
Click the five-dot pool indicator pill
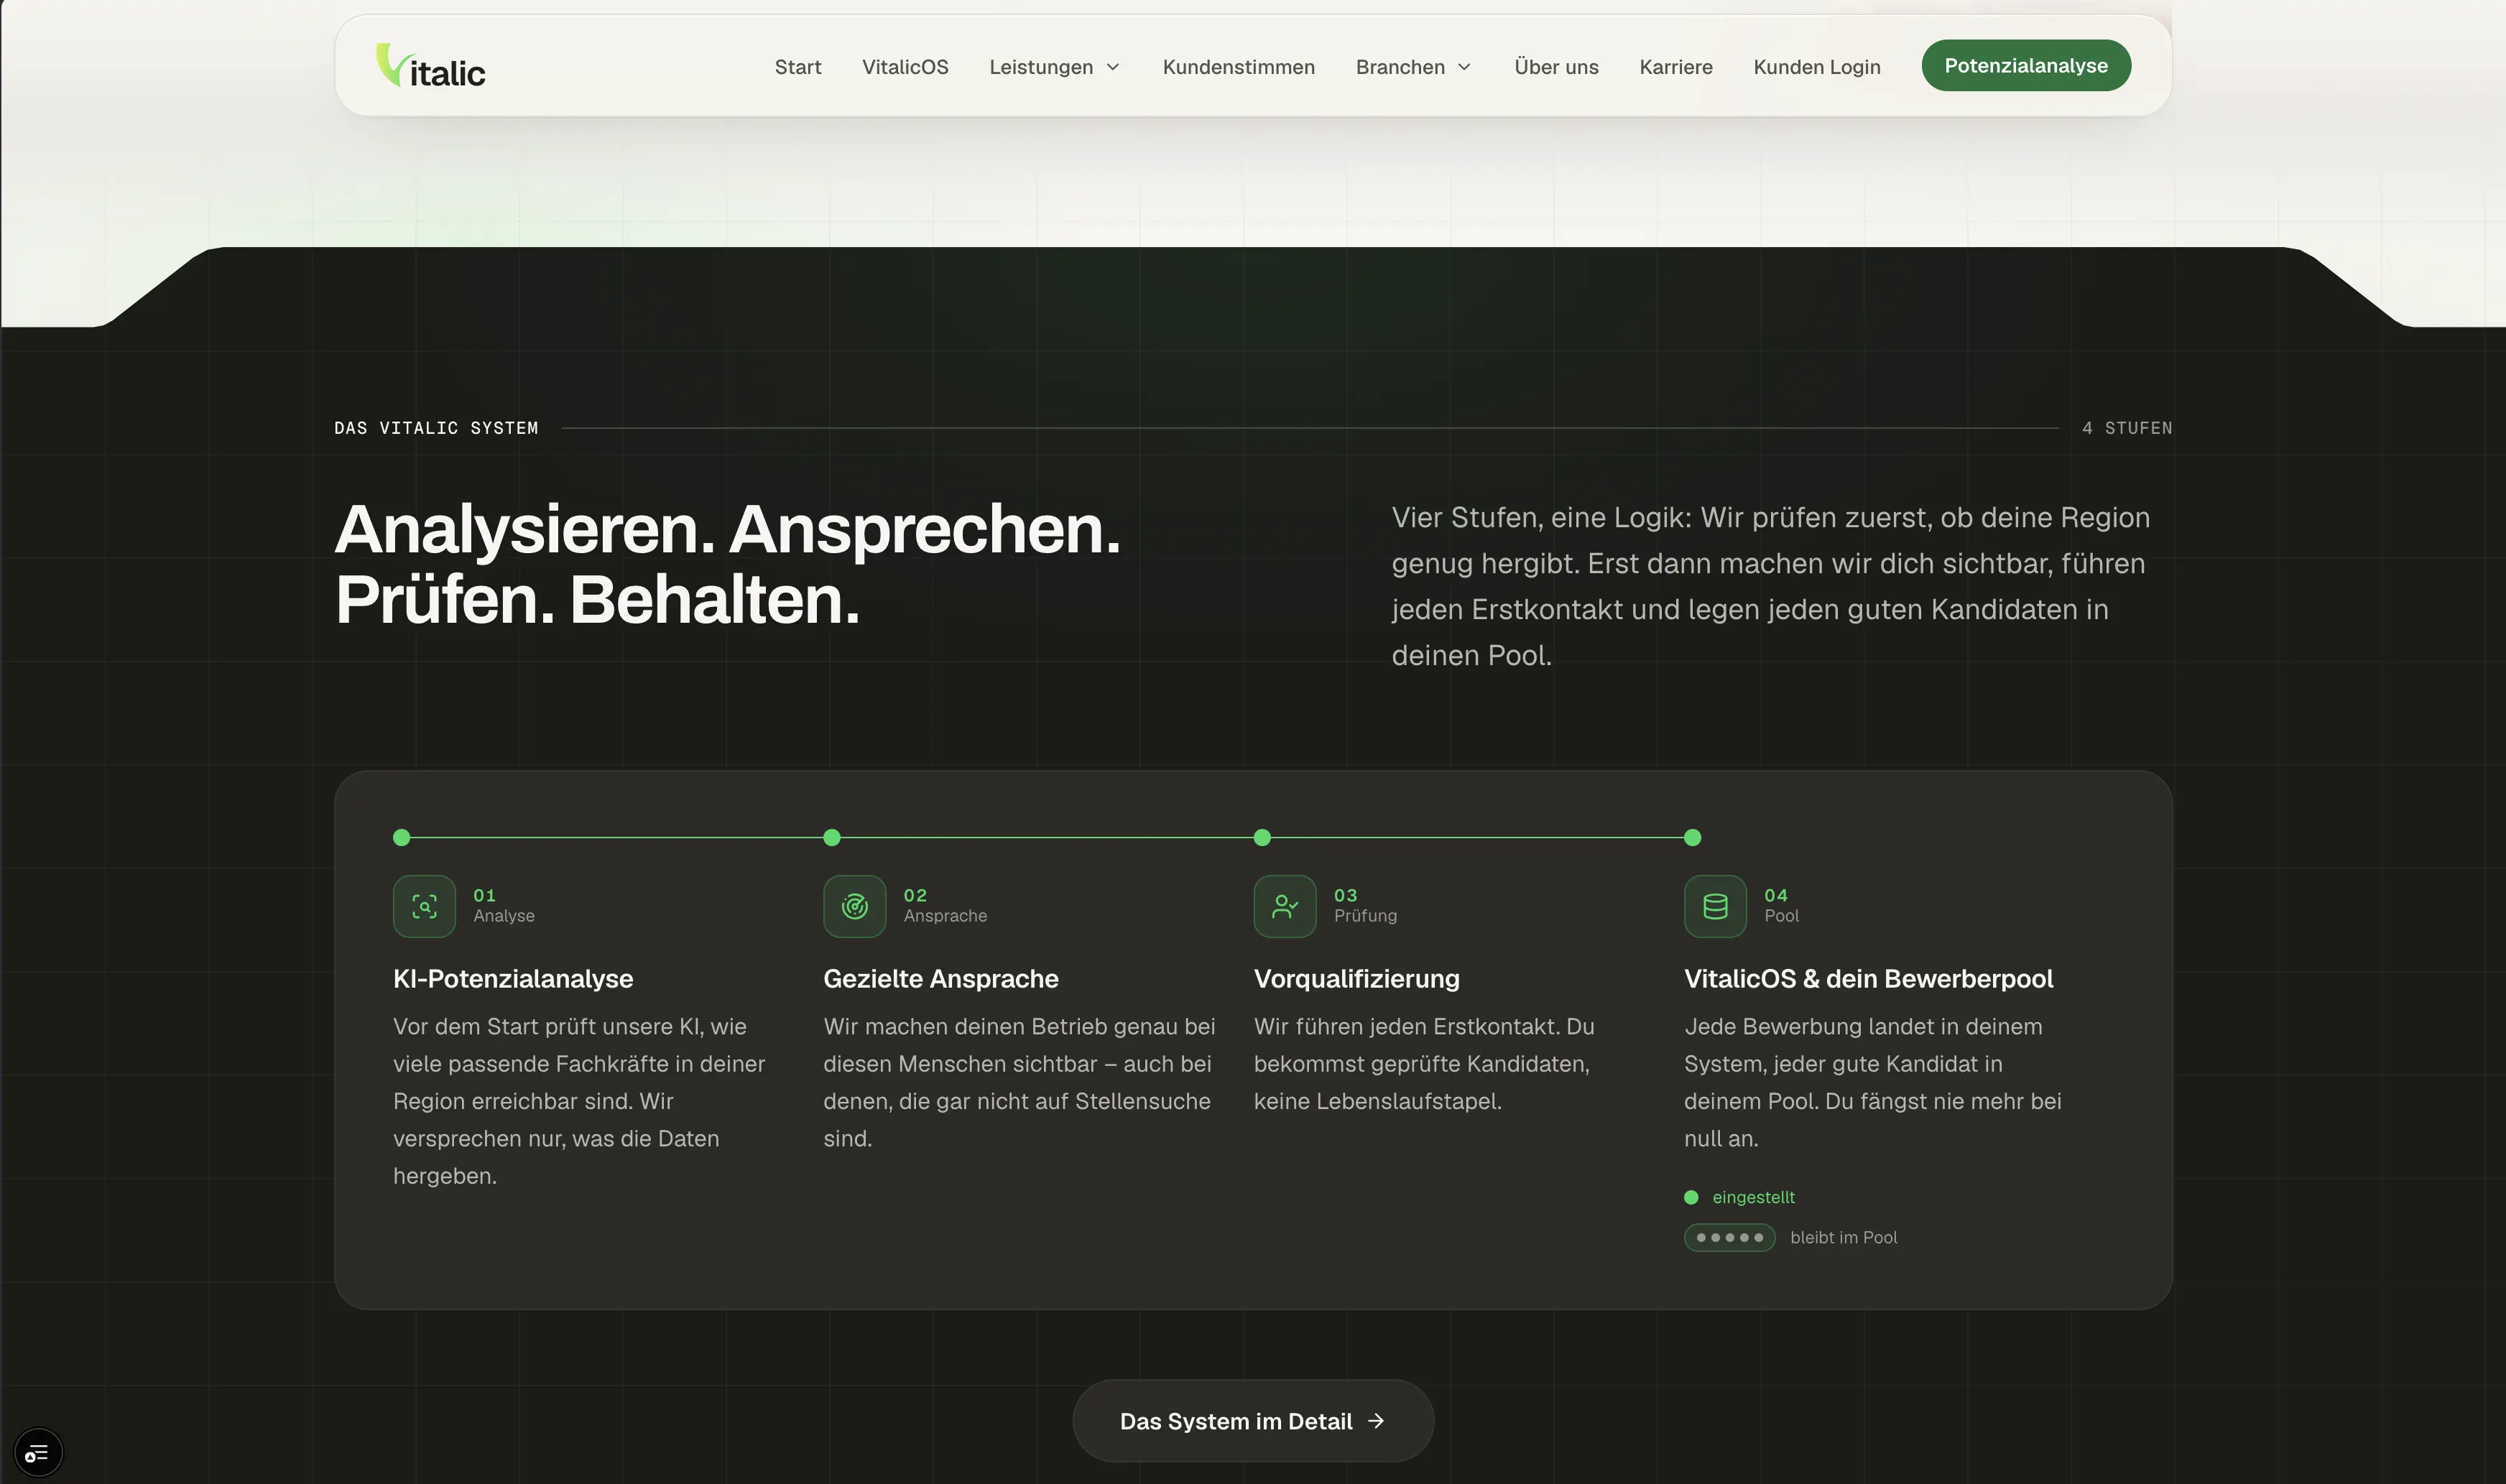coord(1729,1237)
